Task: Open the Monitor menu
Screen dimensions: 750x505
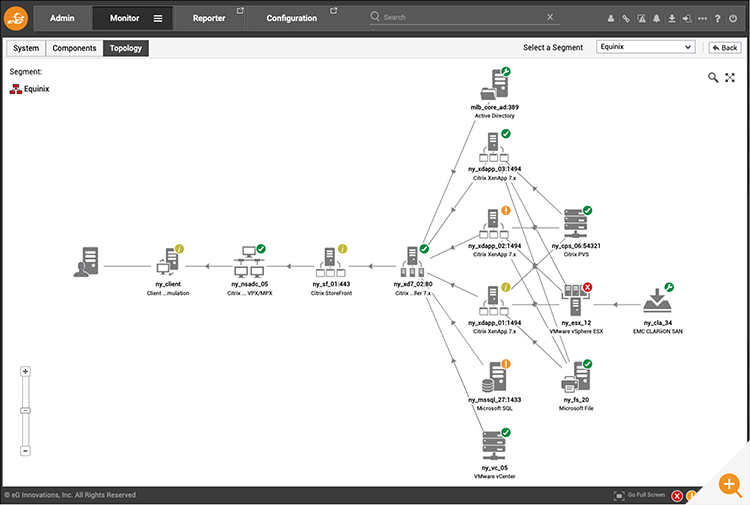Action: click(x=124, y=18)
